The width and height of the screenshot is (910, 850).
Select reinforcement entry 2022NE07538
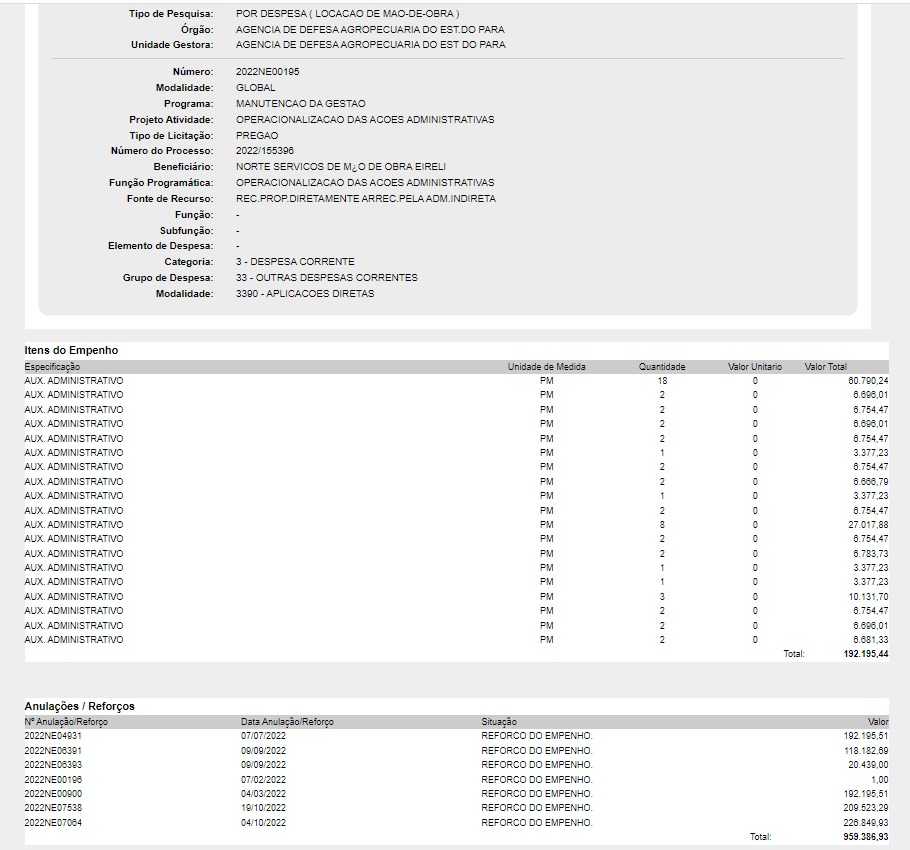click(53, 808)
